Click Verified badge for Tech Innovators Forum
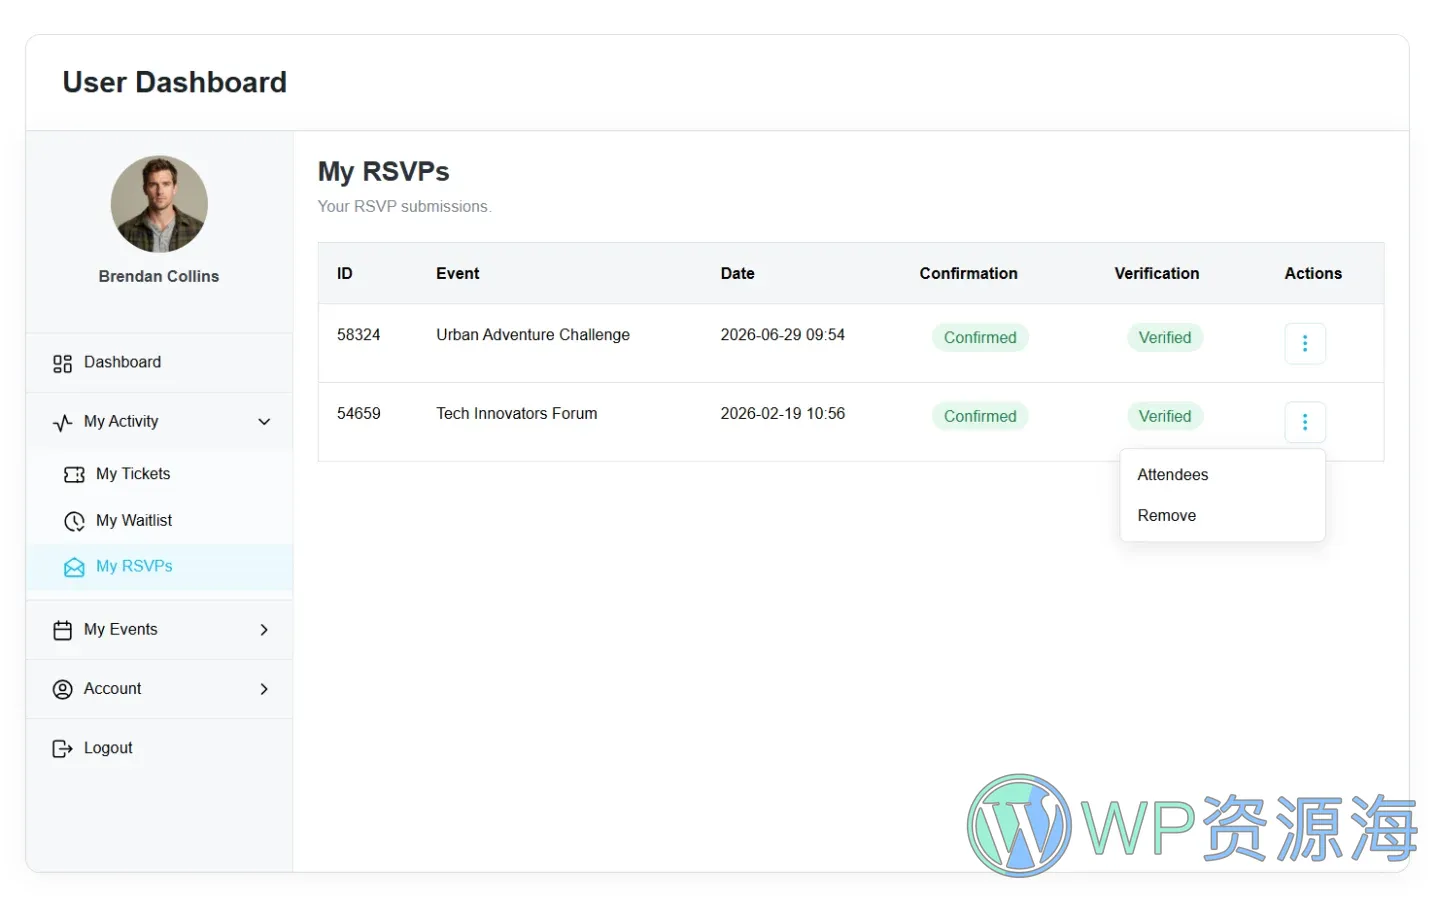The height and width of the screenshot is (900, 1439). tap(1165, 417)
